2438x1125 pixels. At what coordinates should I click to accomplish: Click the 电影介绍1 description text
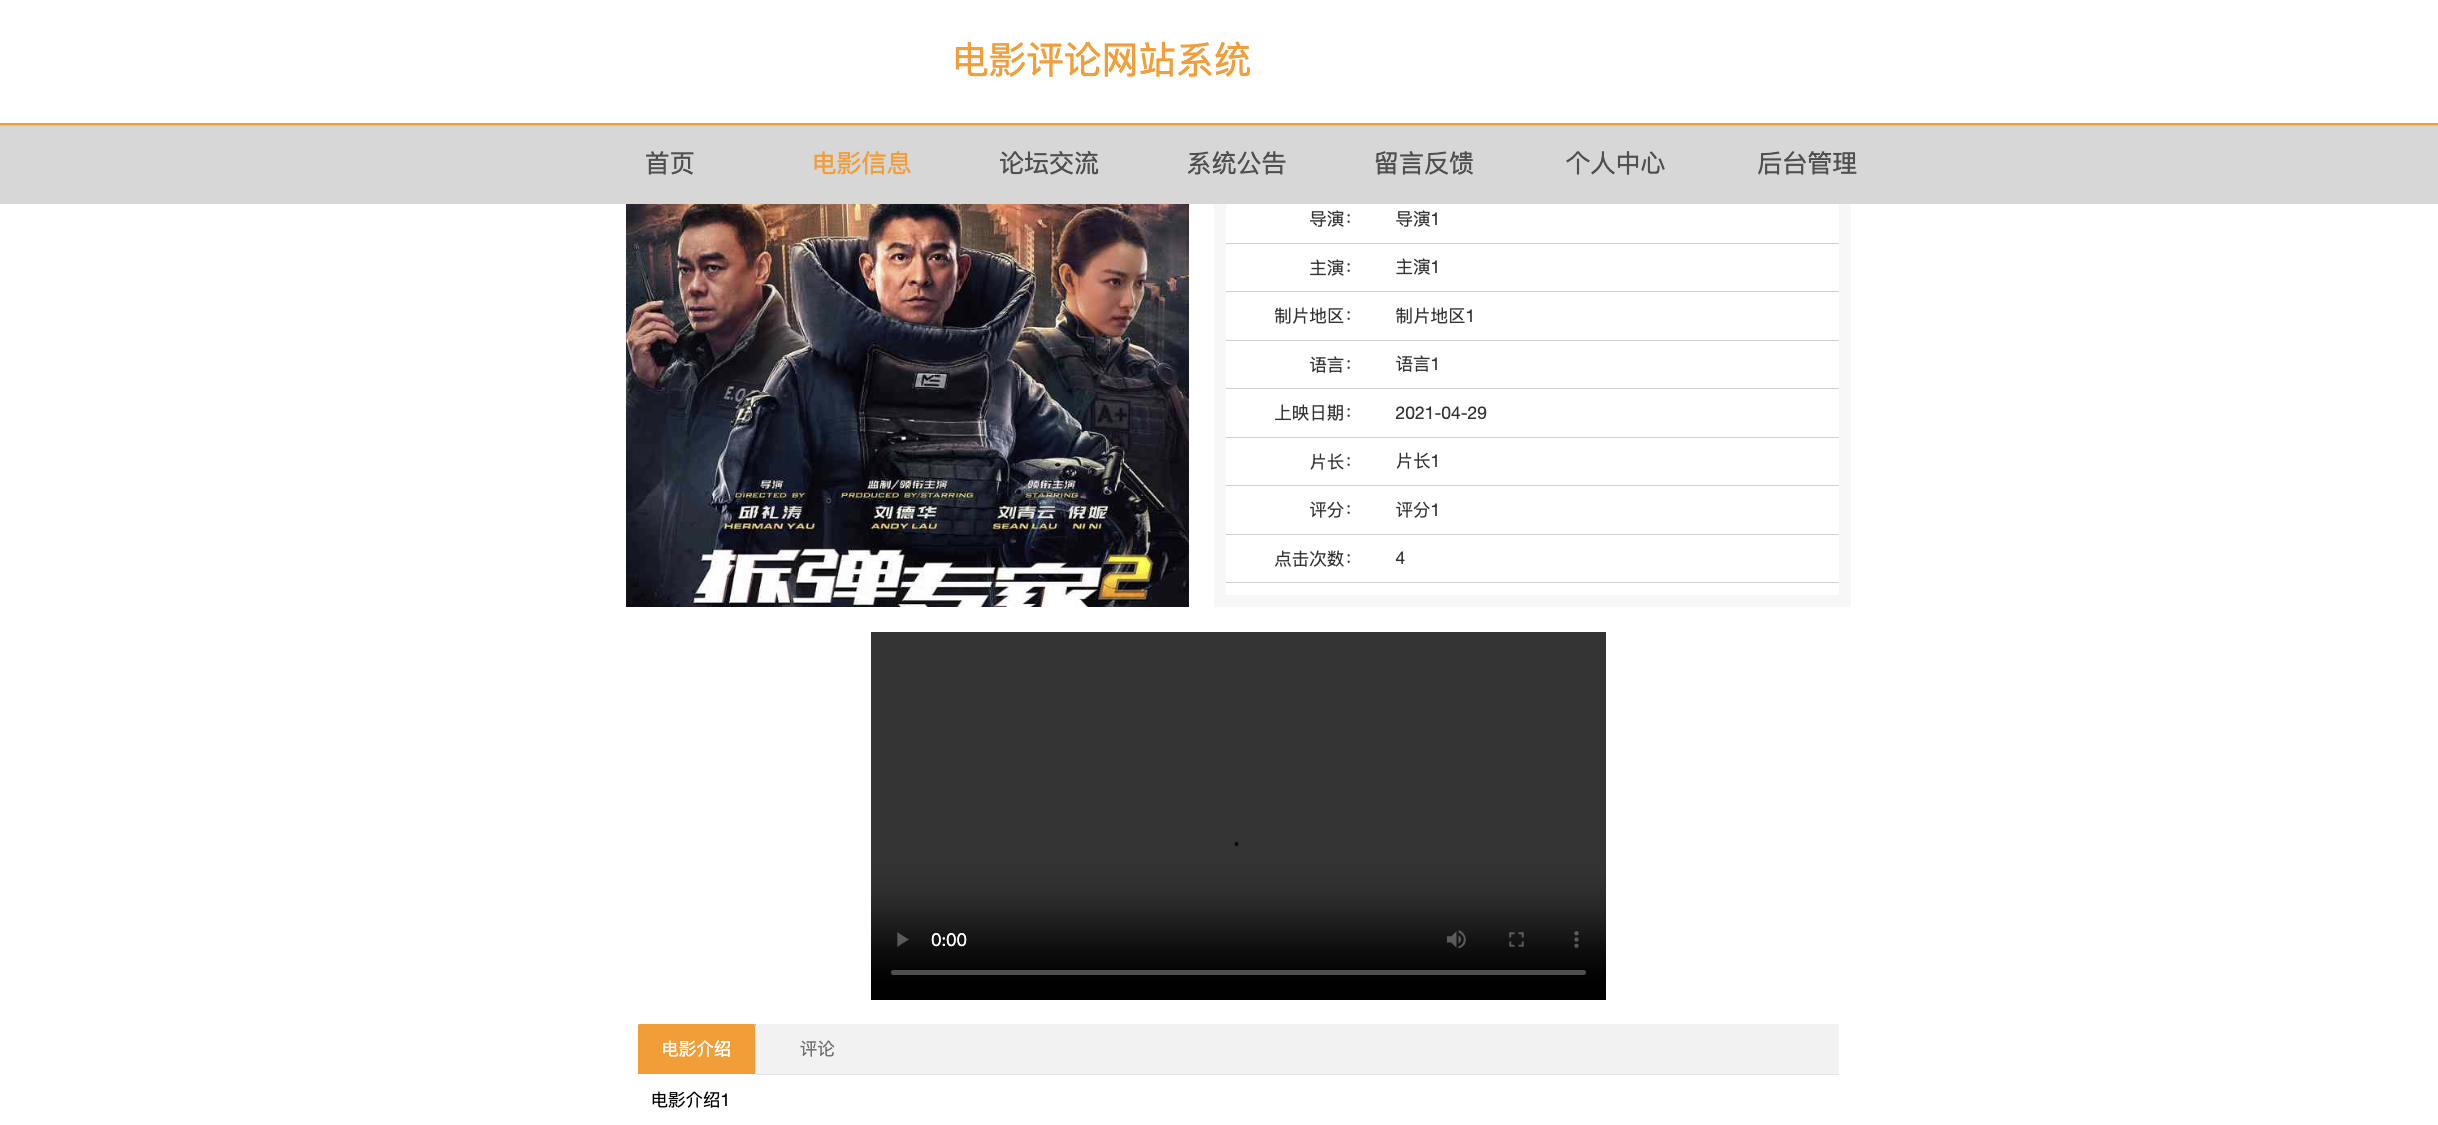pyautogui.click(x=690, y=1100)
